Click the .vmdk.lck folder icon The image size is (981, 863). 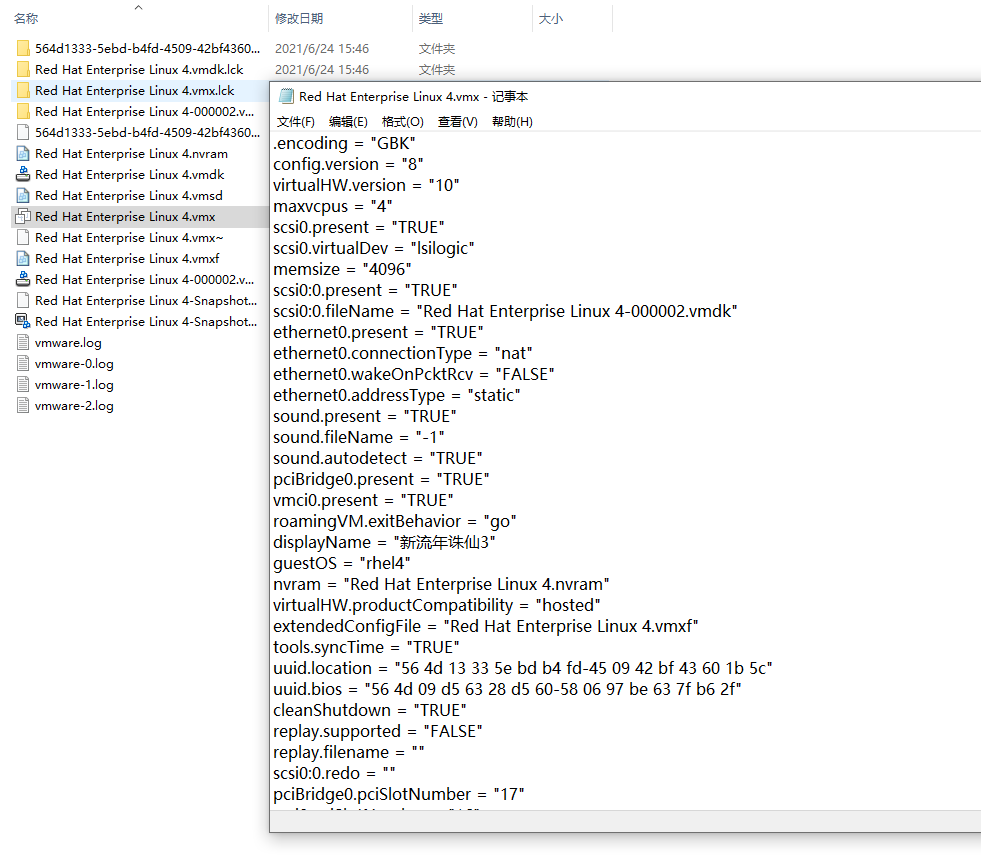coord(23,70)
